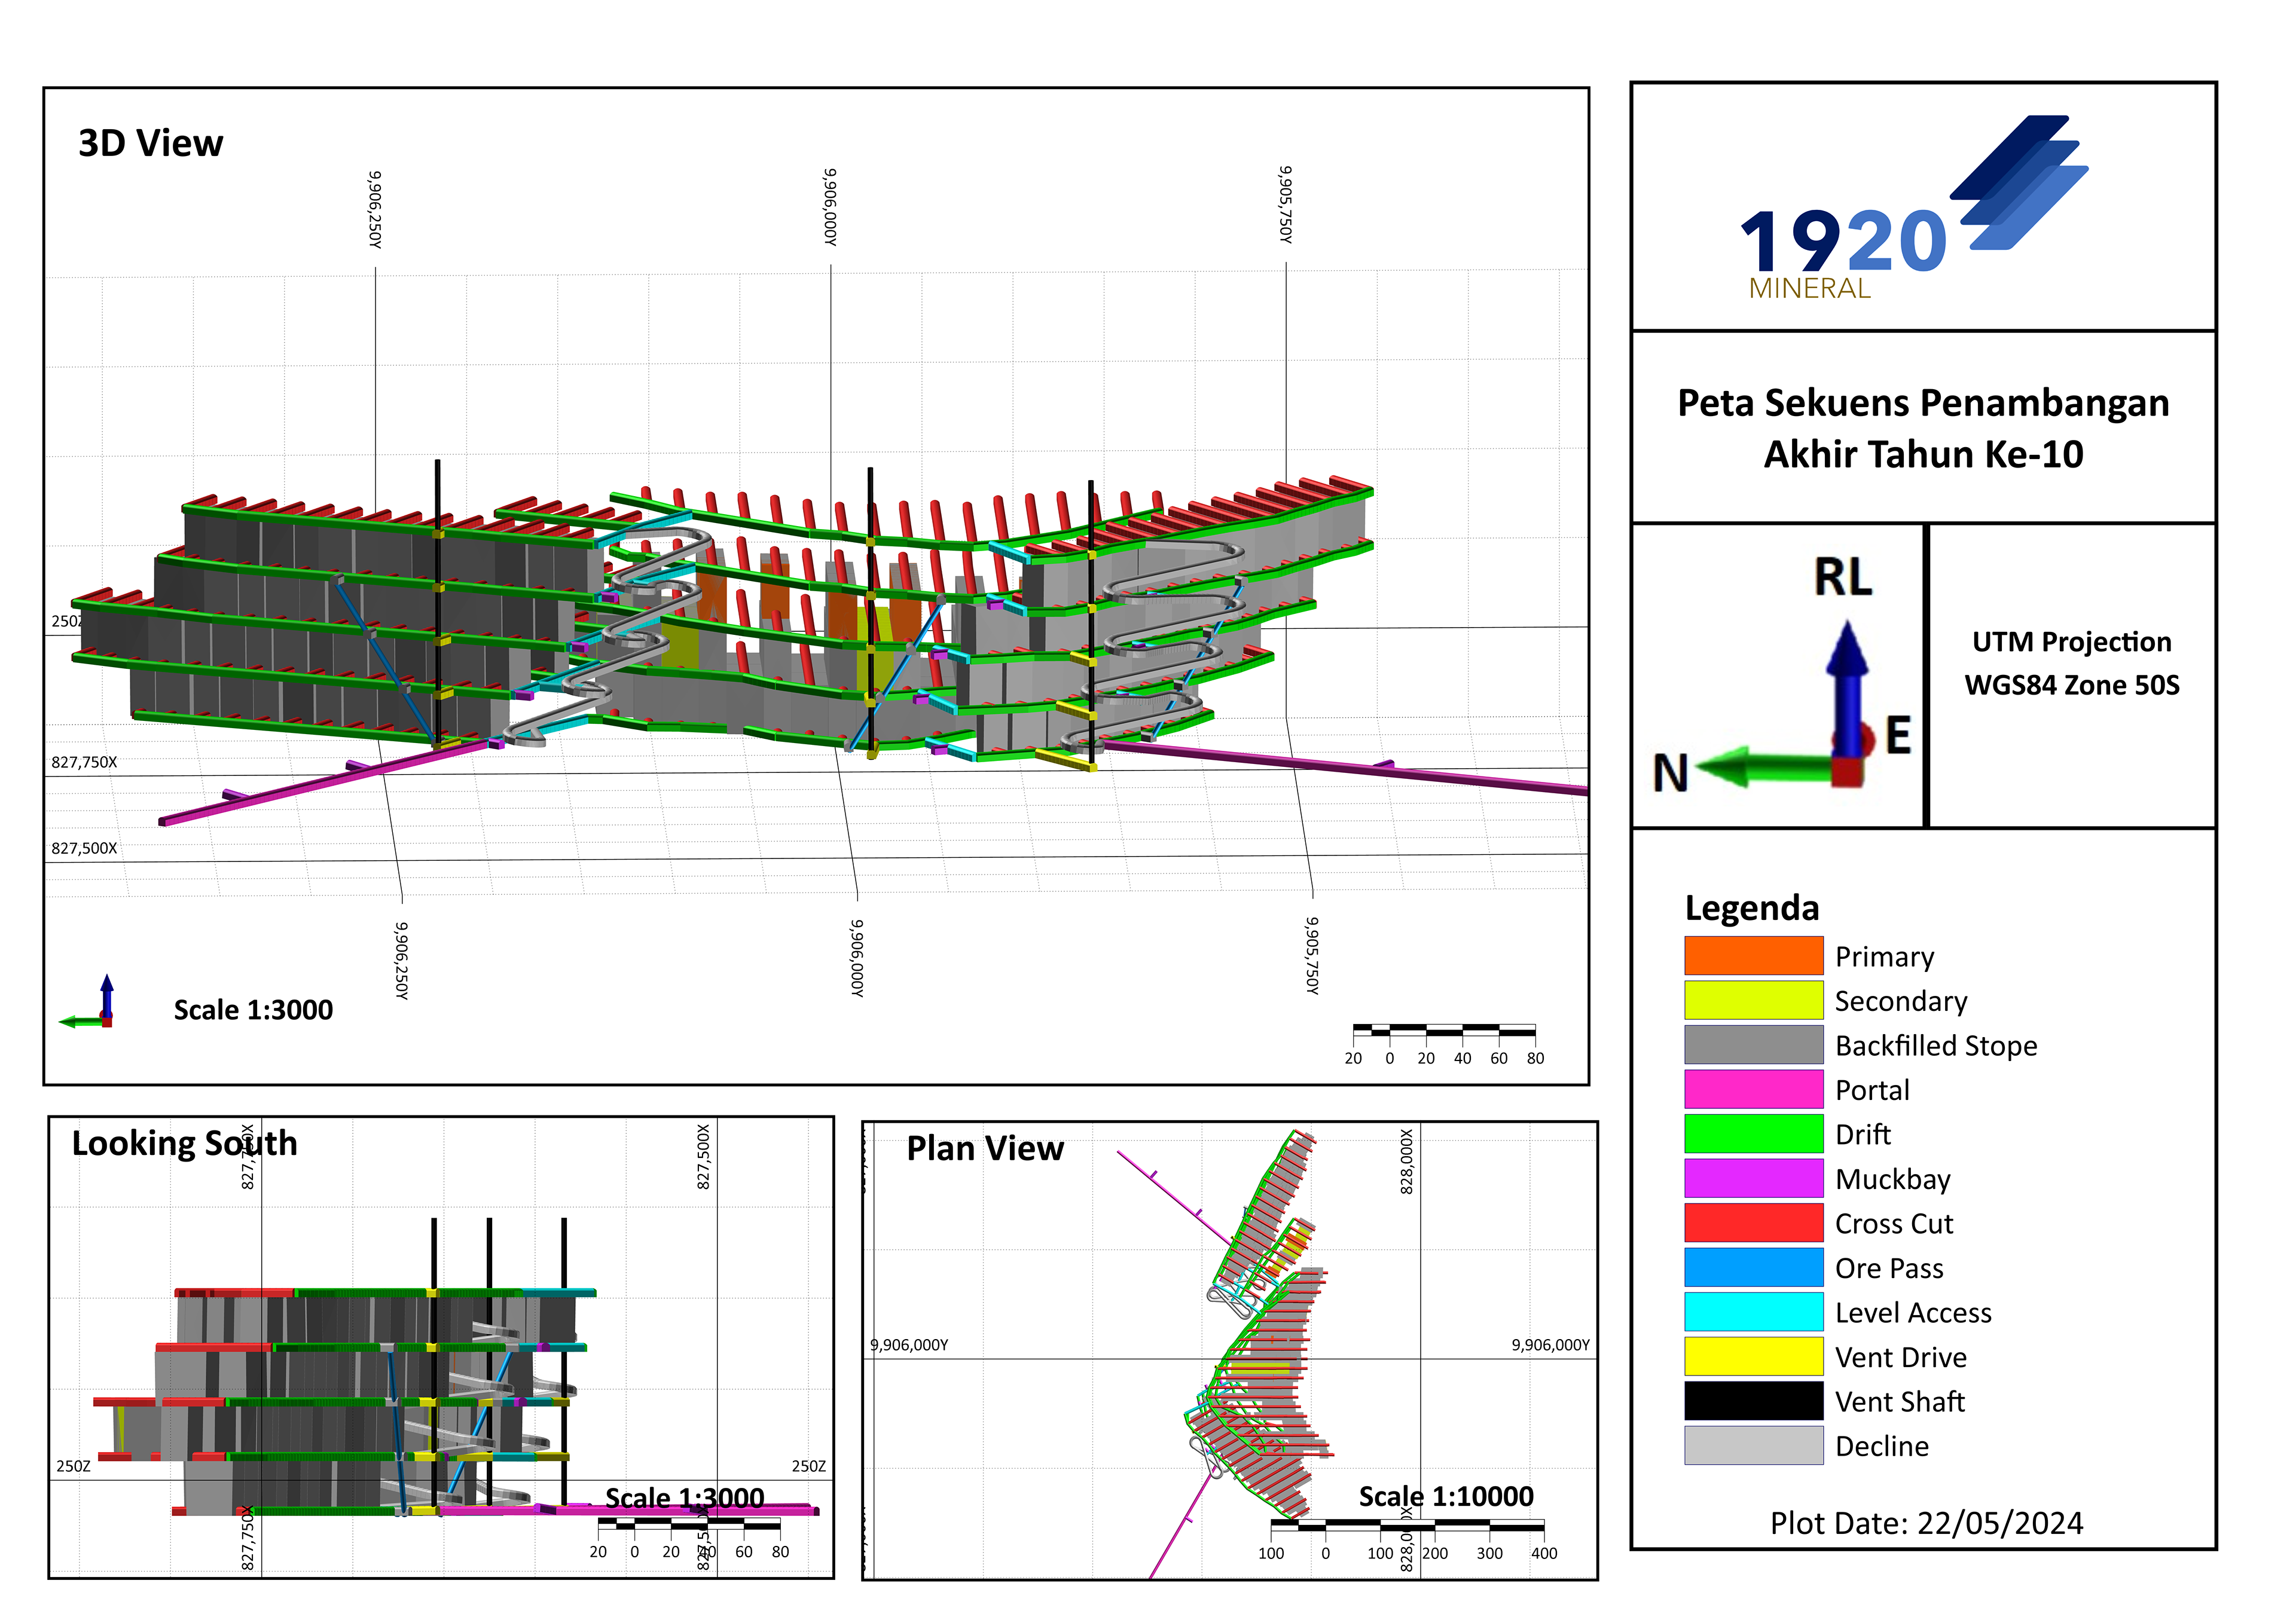
Task: Click the Looking South scale bar
Action: (x=688, y=1525)
